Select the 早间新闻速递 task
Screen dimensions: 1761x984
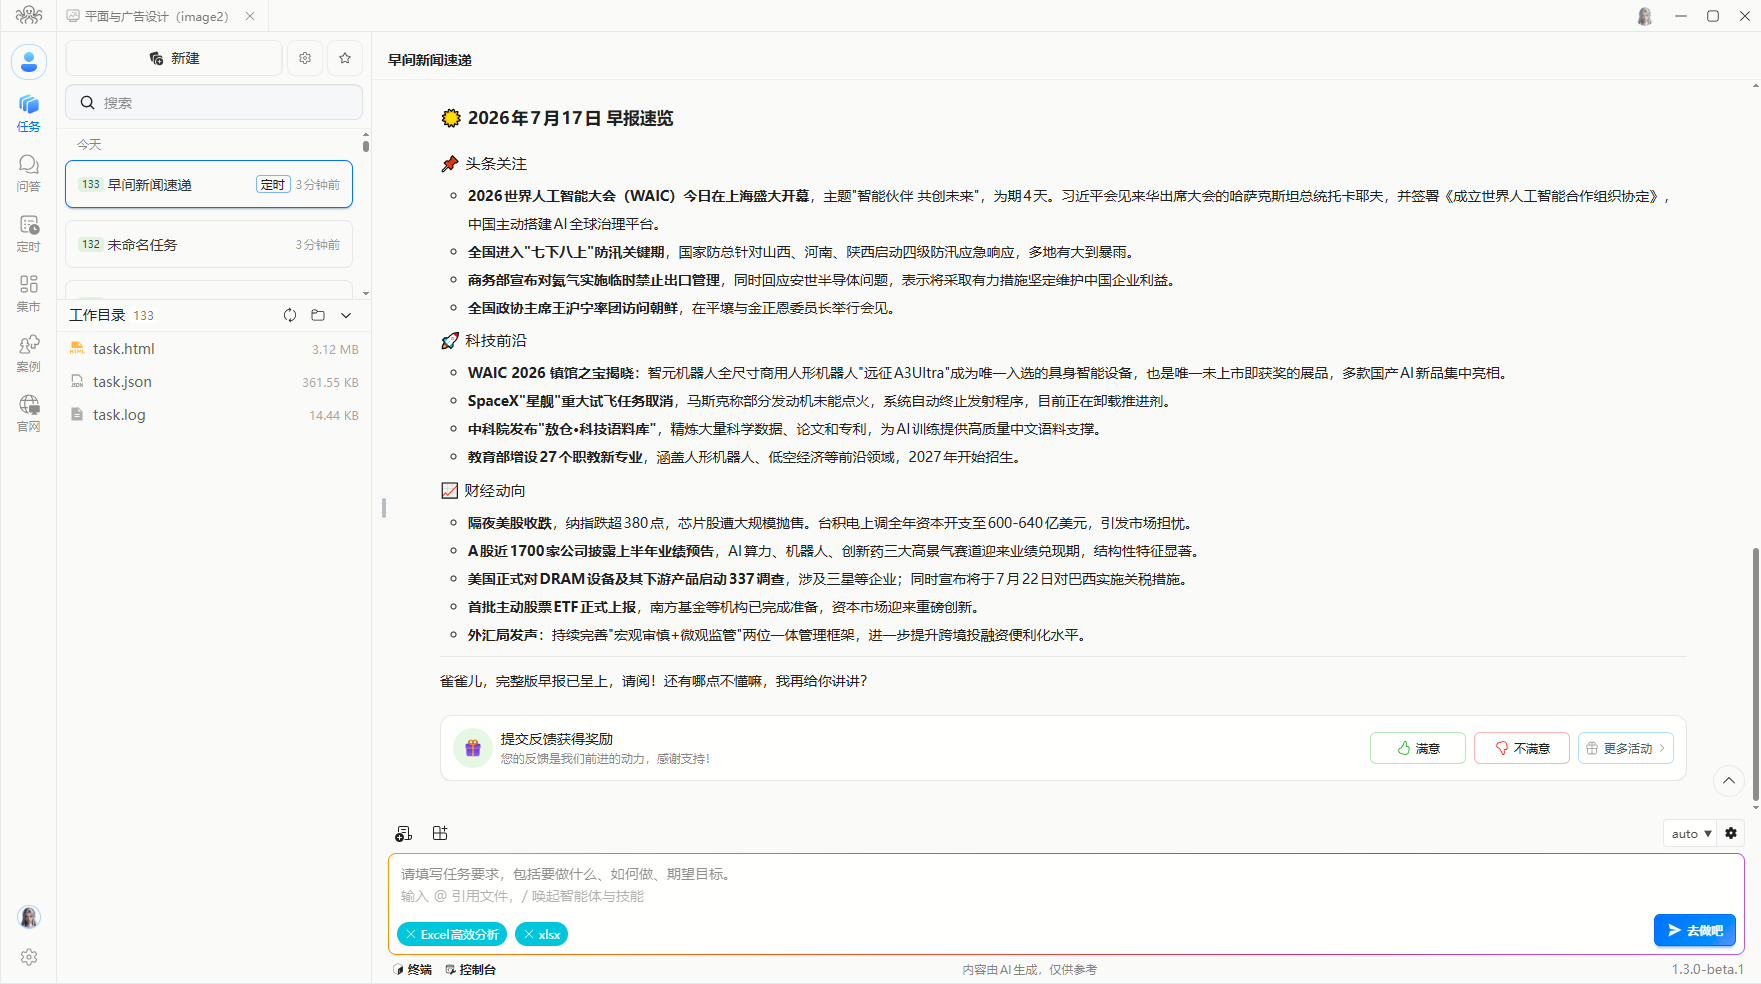click(209, 184)
